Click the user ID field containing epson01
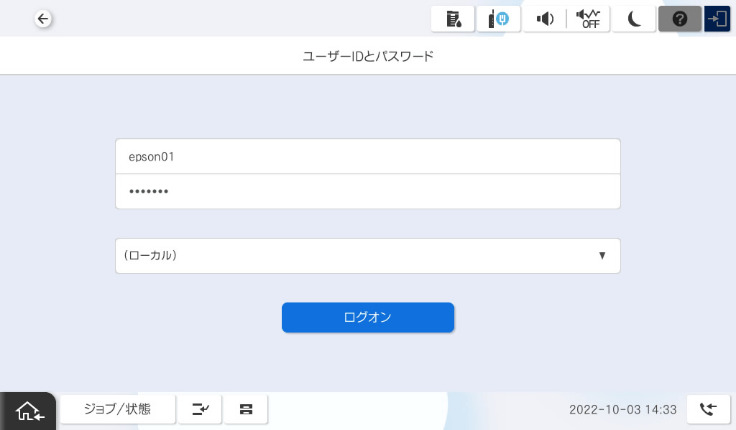Screen dimensions: 736x430 pyautogui.click(x=368, y=156)
